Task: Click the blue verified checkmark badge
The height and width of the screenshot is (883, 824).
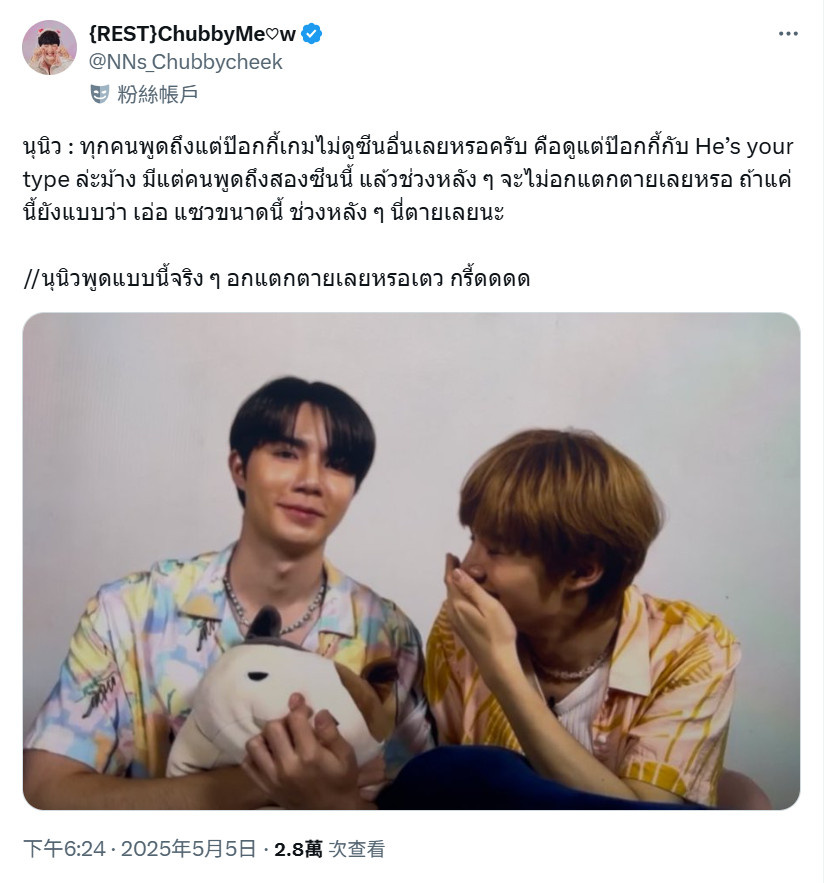Action: (x=311, y=34)
